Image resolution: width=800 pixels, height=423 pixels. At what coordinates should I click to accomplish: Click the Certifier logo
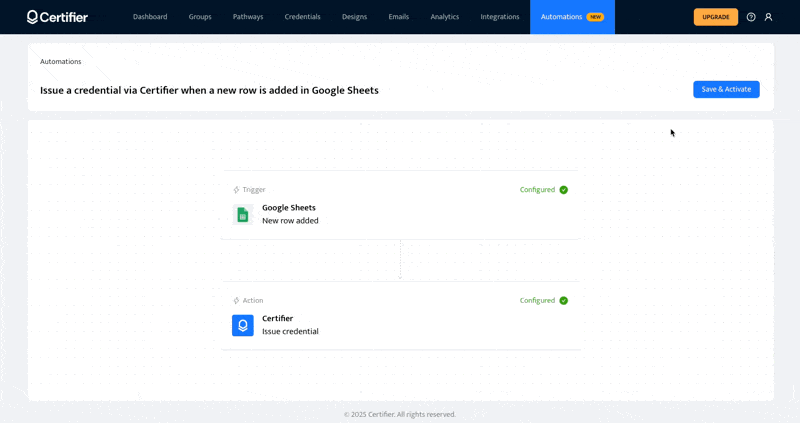point(57,17)
